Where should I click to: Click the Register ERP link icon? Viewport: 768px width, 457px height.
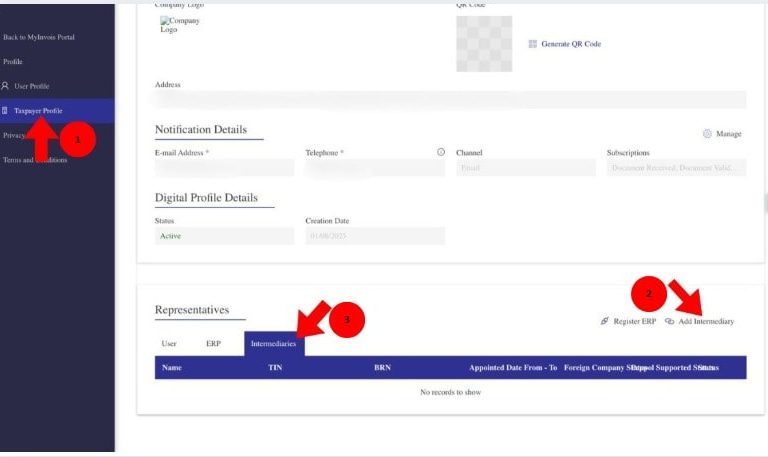point(605,321)
